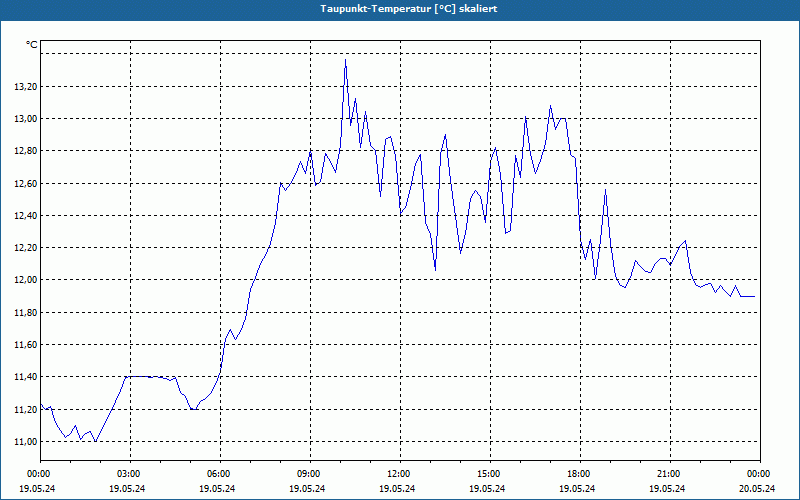Click the "11,40" y-axis label

[26, 377]
